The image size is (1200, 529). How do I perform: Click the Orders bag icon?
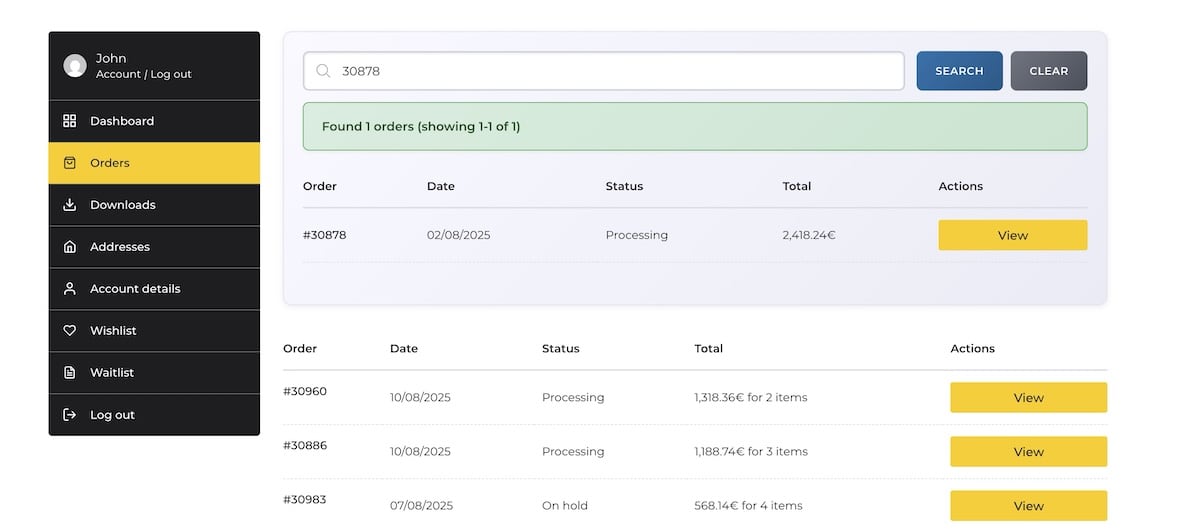click(70, 163)
